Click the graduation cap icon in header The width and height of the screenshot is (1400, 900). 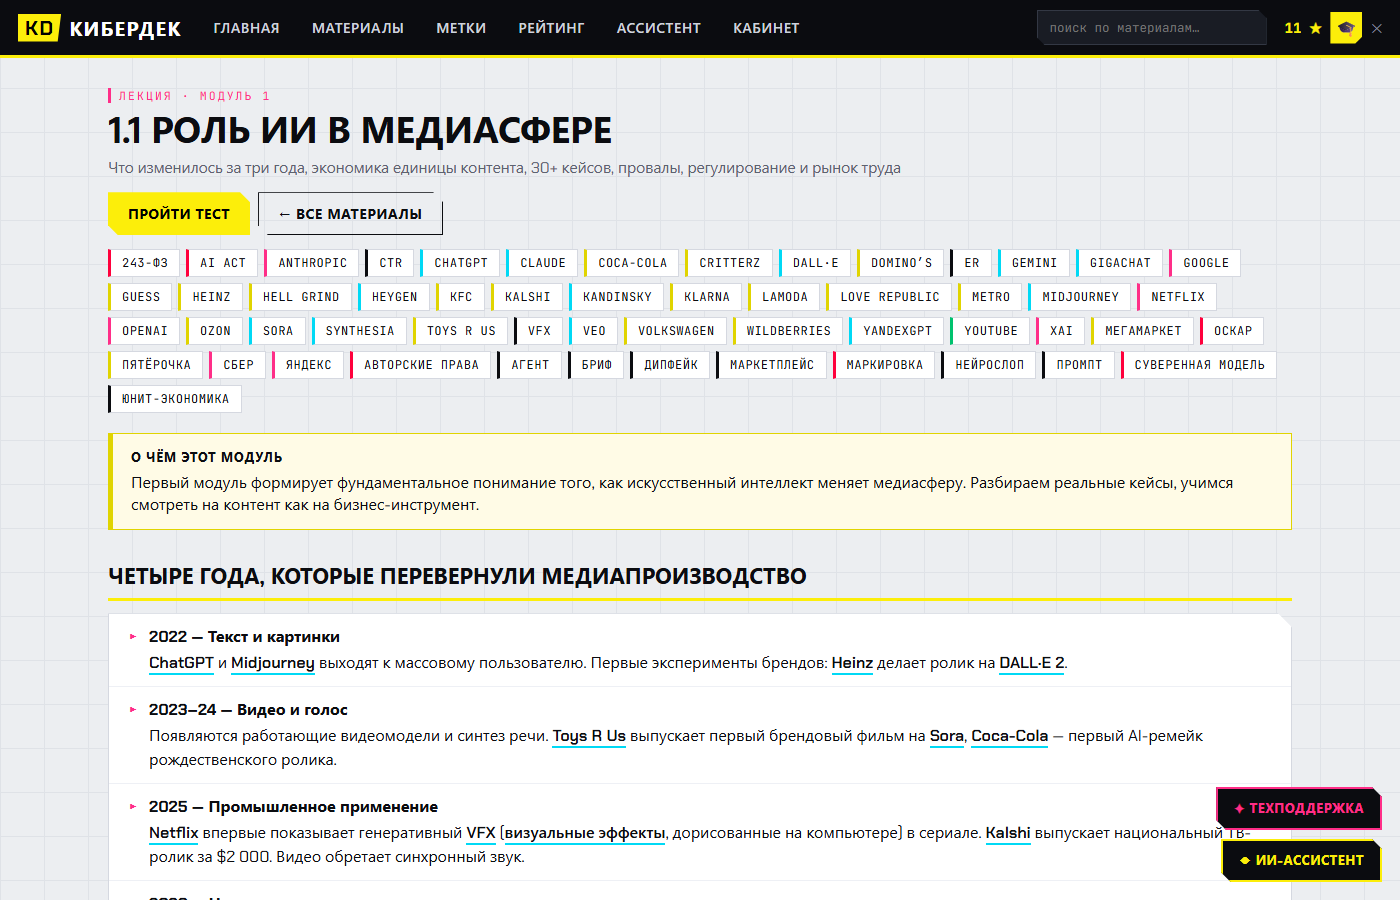pyautogui.click(x=1346, y=28)
